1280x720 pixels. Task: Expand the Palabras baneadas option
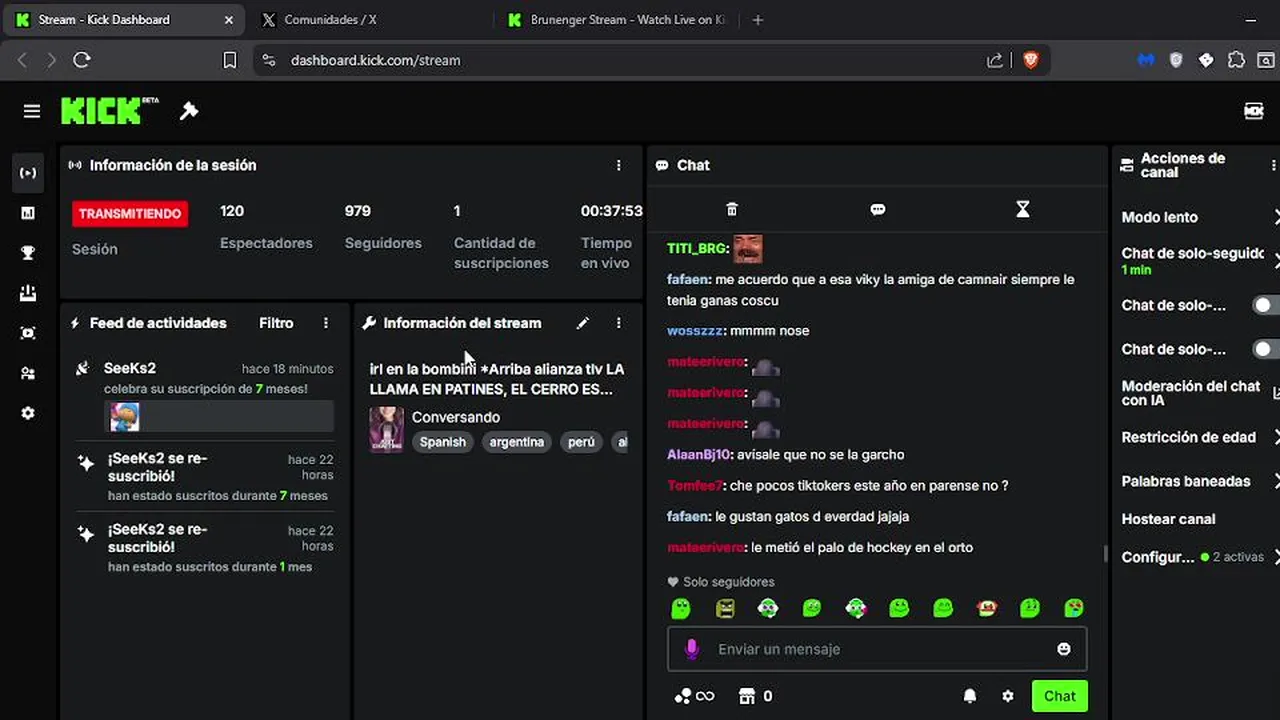click(1276, 481)
